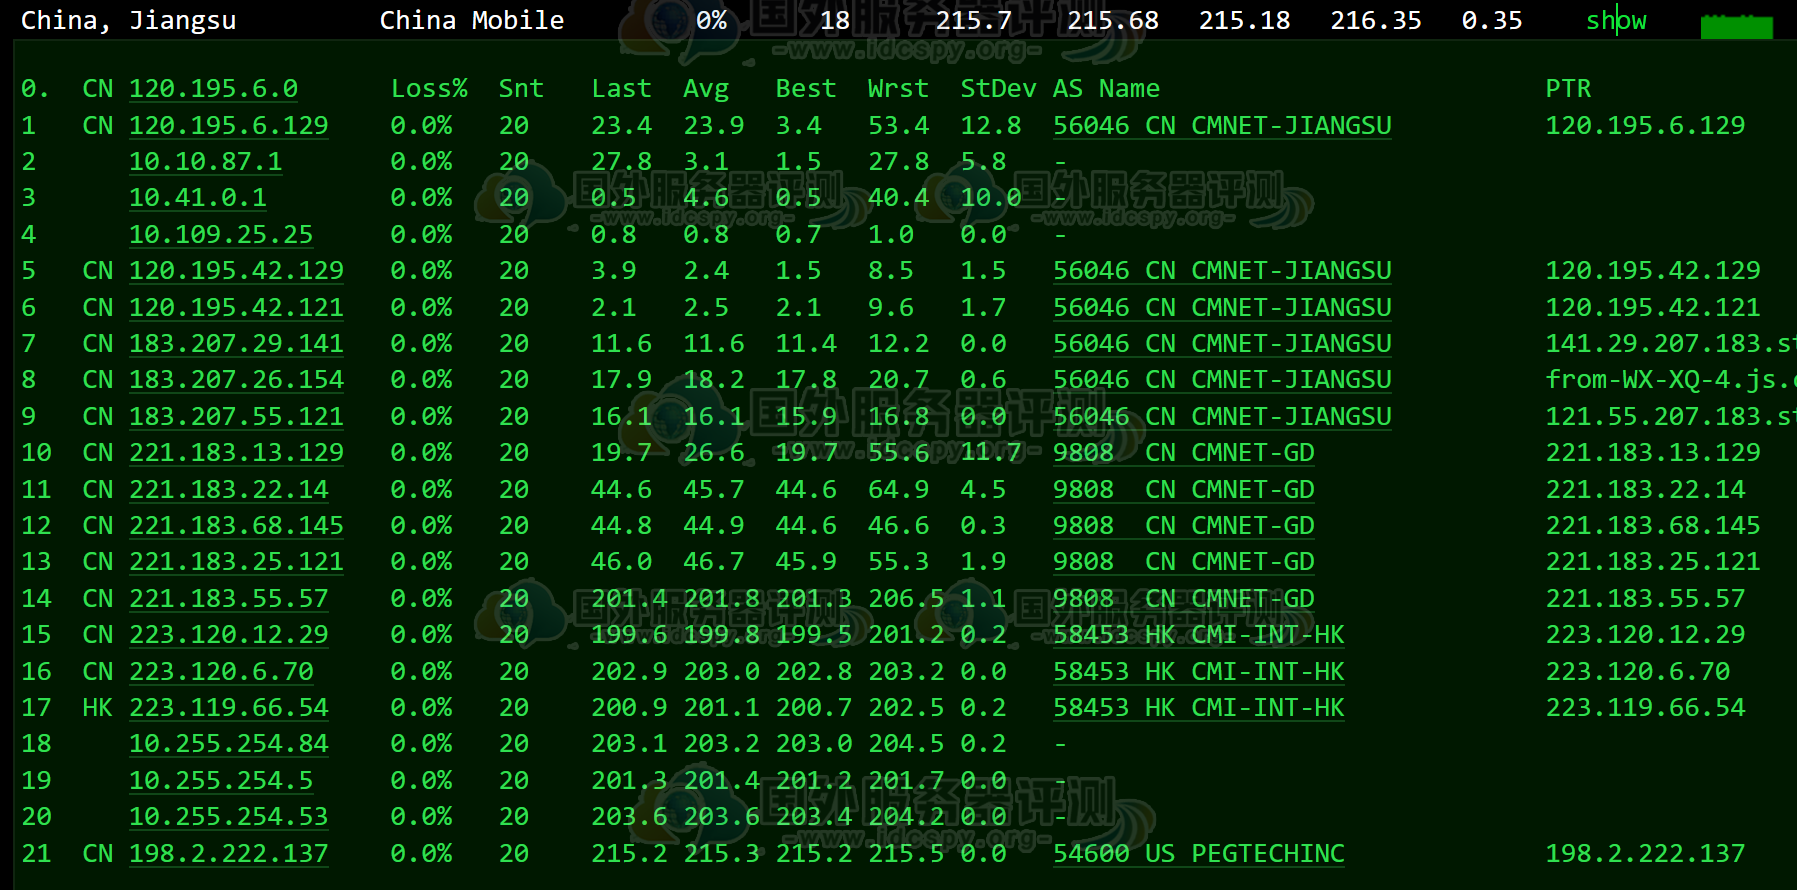Image resolution: width=1797 pixels, height=890 pixels.
Task: Open AS link 58453 CMI-INT-HK in hop 17
Action: coord(1199,708)
